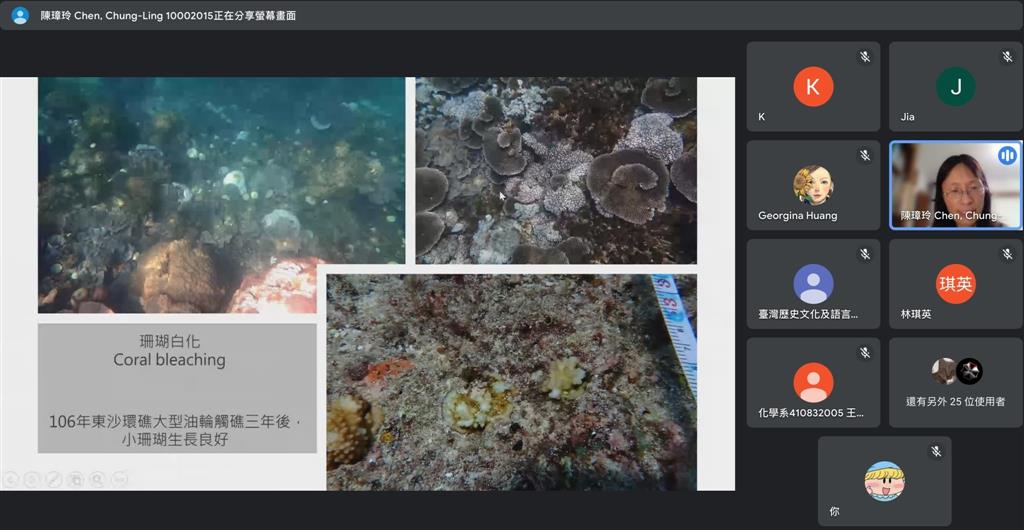This screenshot has height=530, width=1024.
Task: Select the 臺灣歷史文化及語言 participant tile
Action: pos(813,284)
